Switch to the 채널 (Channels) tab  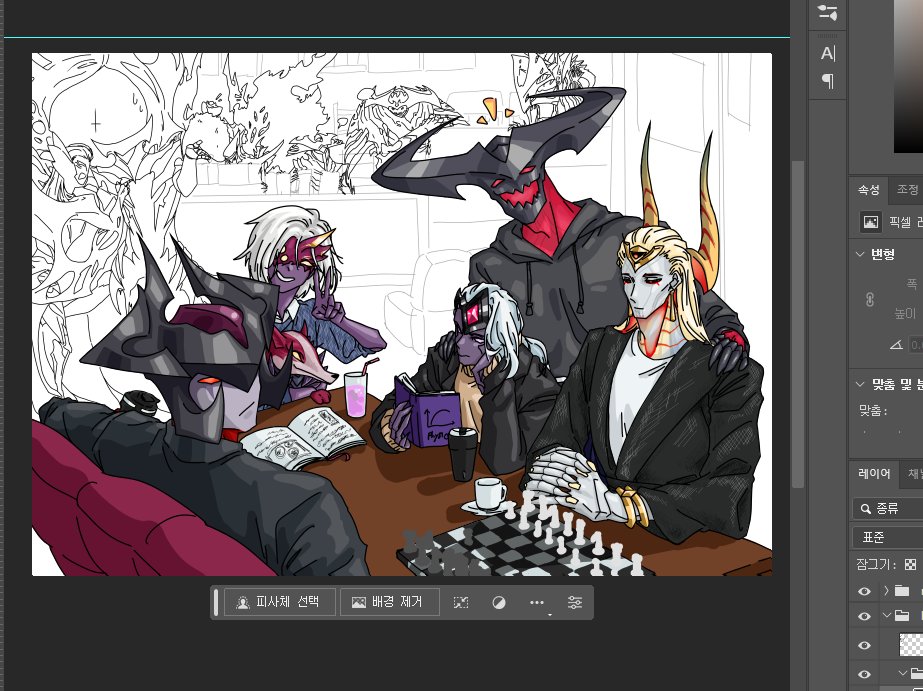(914, 474)
